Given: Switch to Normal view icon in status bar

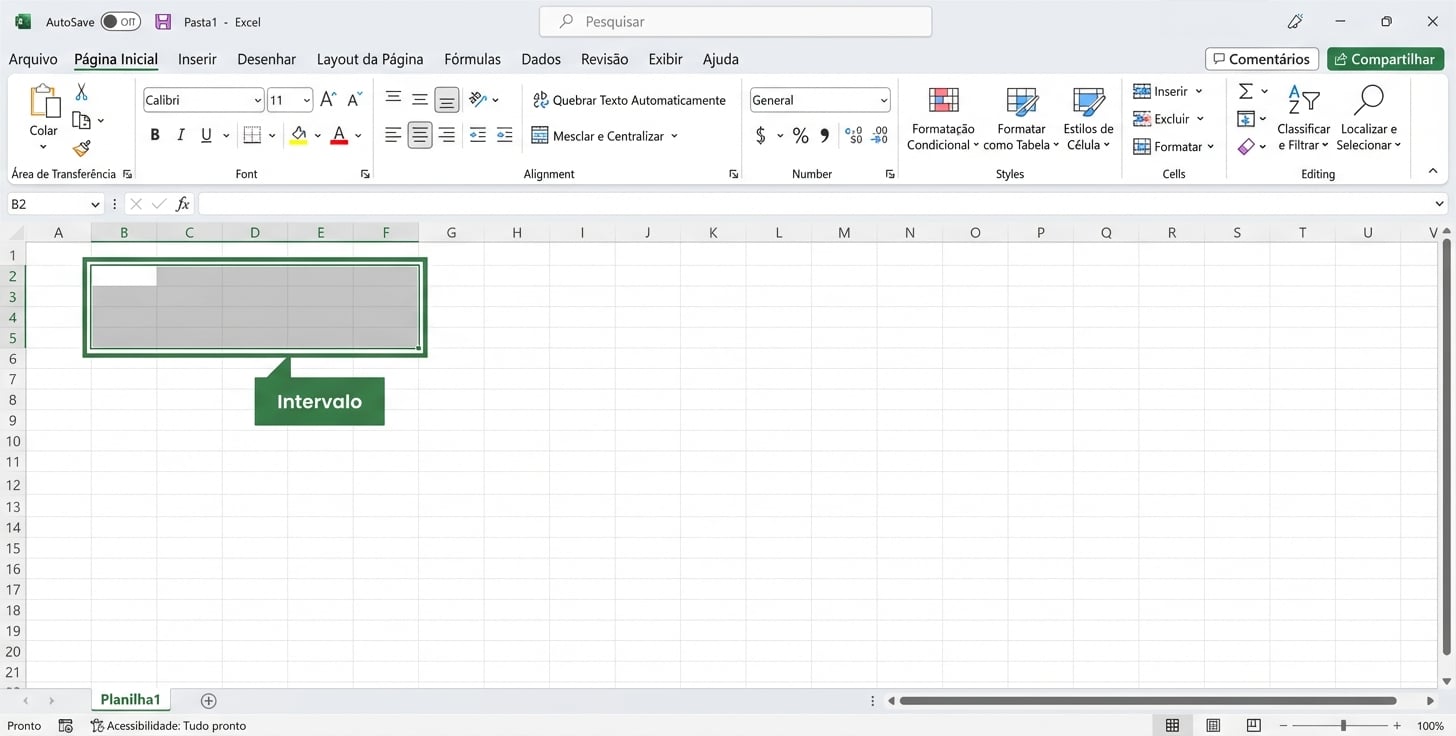Looking at the screenshot, I should (x=1172, y=725).
